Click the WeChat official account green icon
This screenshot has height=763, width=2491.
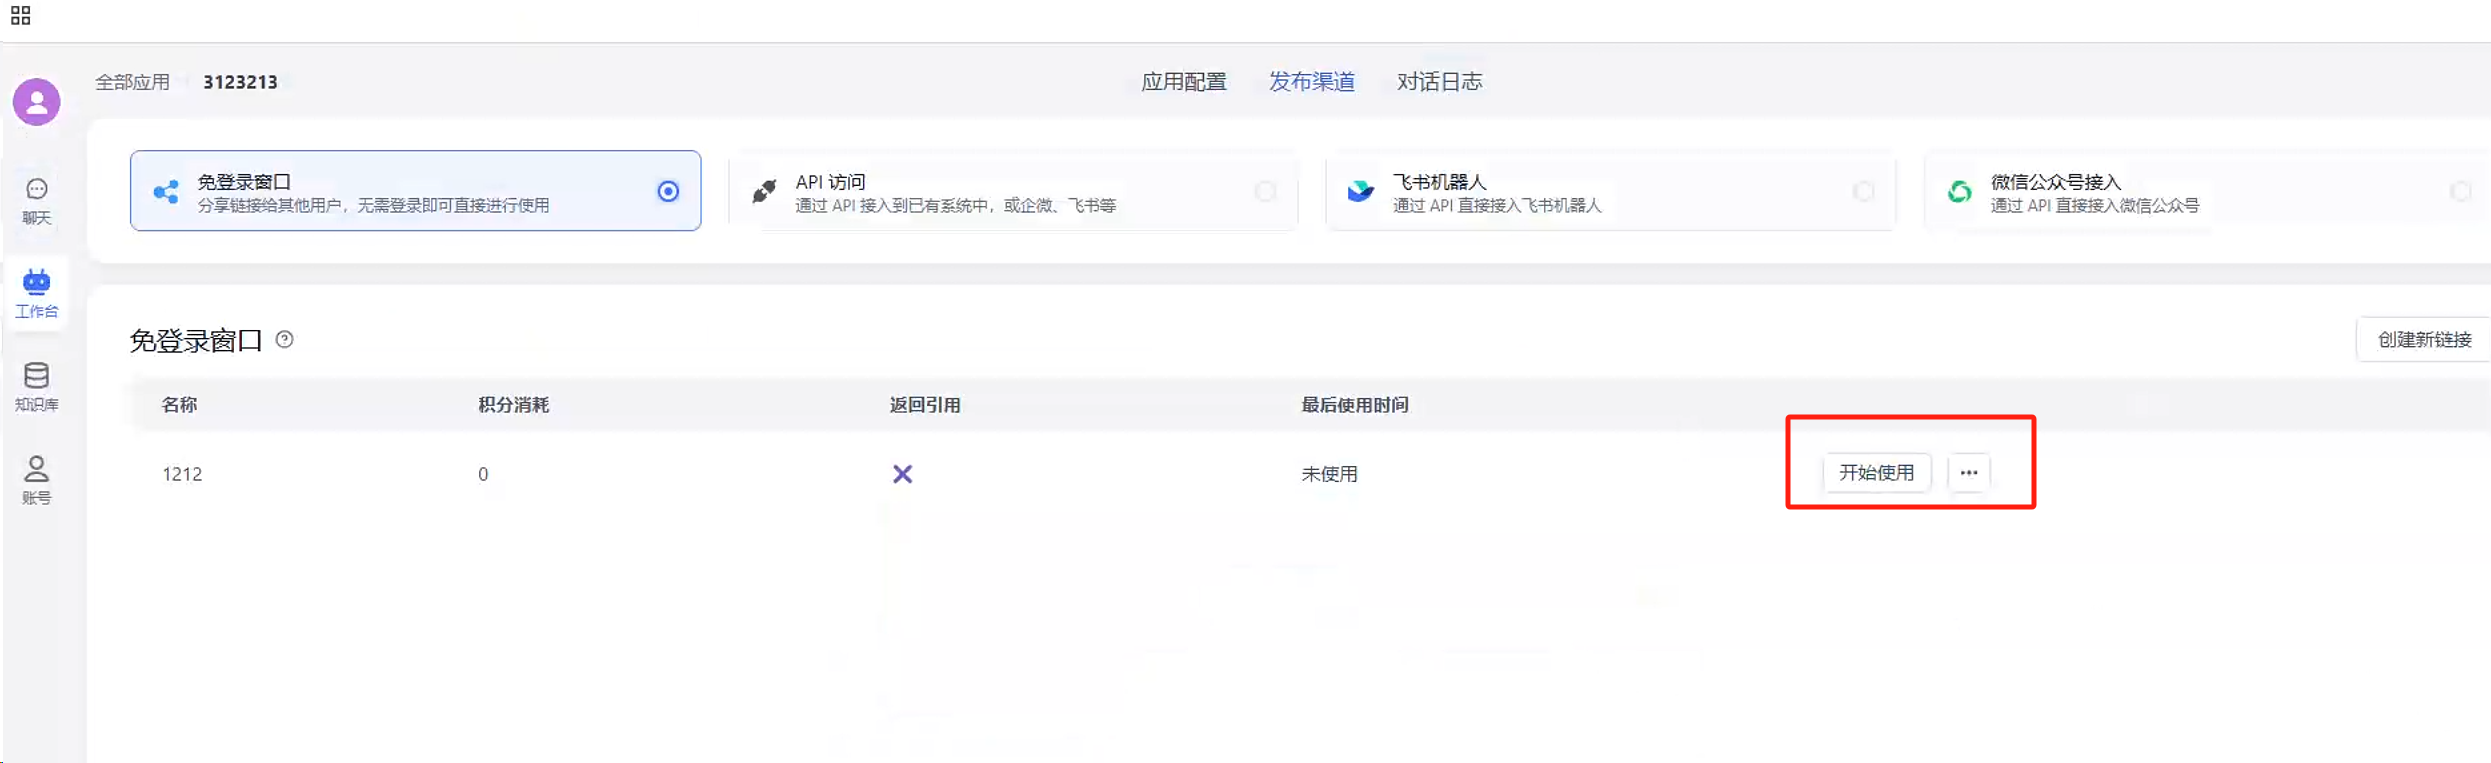tap(1959, 191)
